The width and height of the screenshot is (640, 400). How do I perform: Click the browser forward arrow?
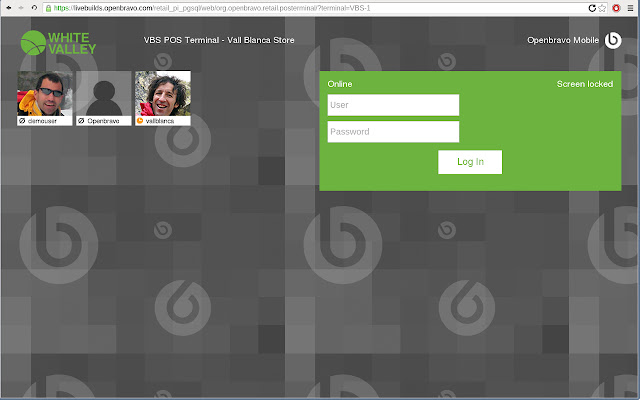pos(21,8)
